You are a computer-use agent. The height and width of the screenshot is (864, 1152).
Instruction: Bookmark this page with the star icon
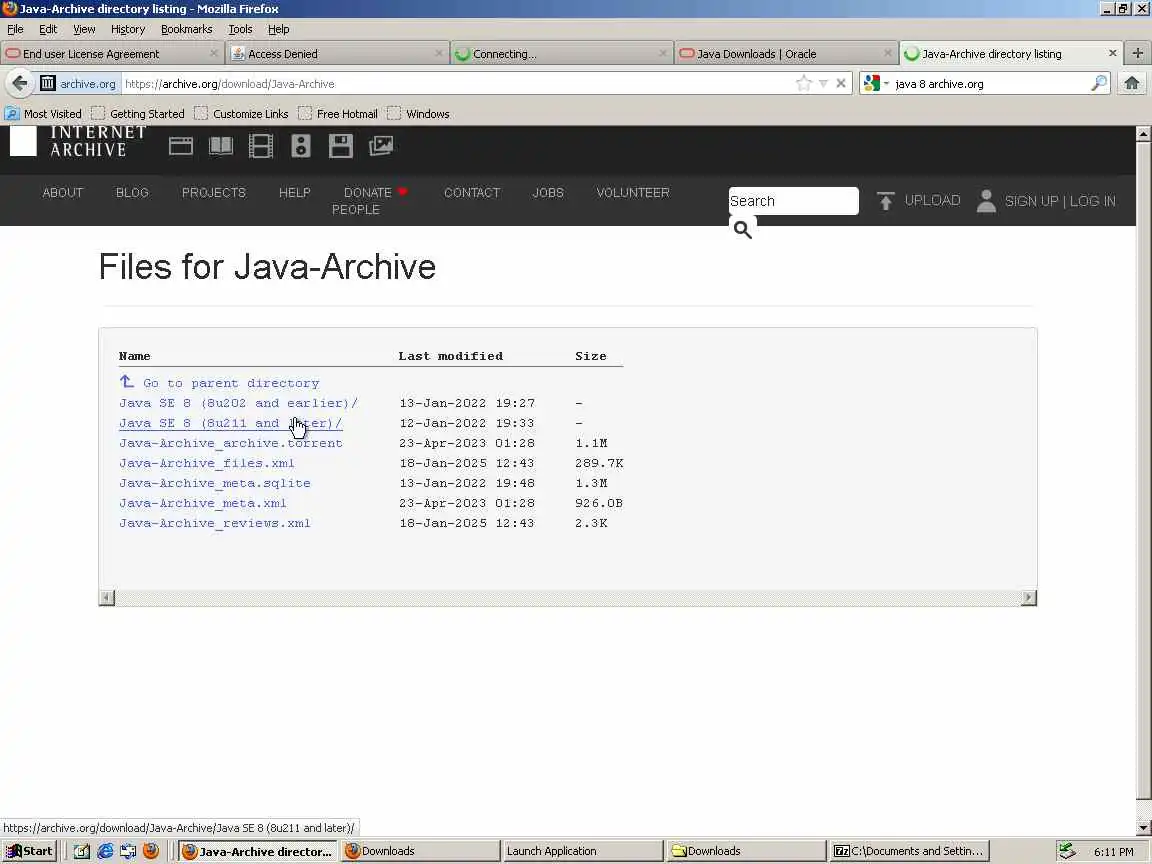[x=804, y=83]
